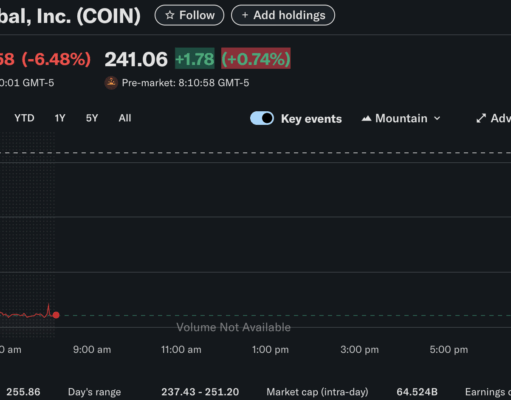Click the 237.43 - 251.20 range value
The image size is (511, 400).
tap(200, 392)
